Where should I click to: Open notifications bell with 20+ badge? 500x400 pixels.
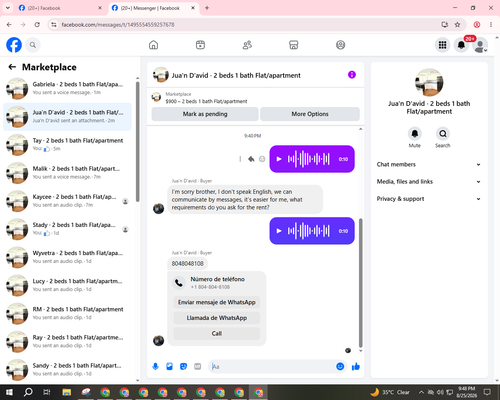pos(461,45)
